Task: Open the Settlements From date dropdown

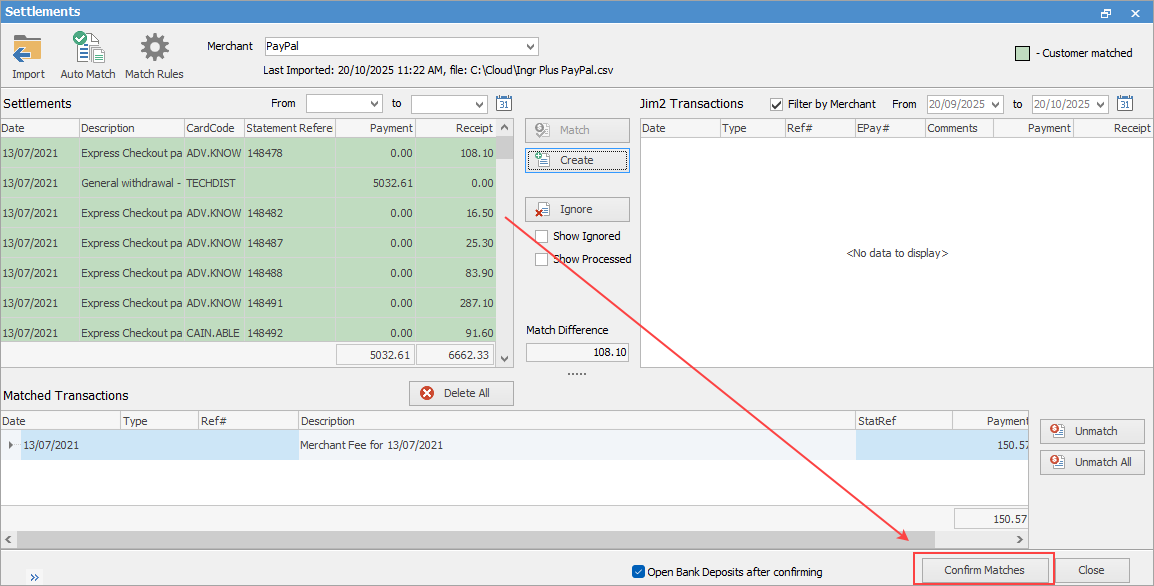Action: 375,104
